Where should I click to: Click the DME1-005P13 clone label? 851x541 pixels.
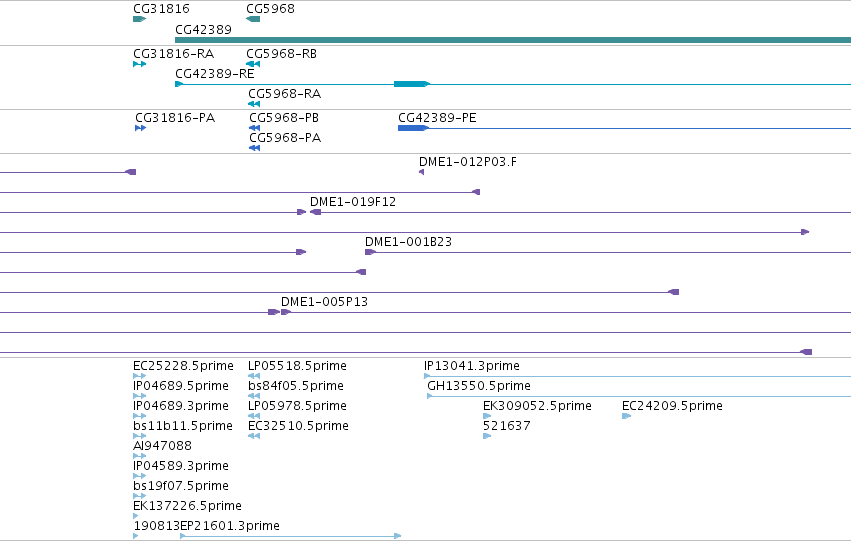tap(324, 302)
